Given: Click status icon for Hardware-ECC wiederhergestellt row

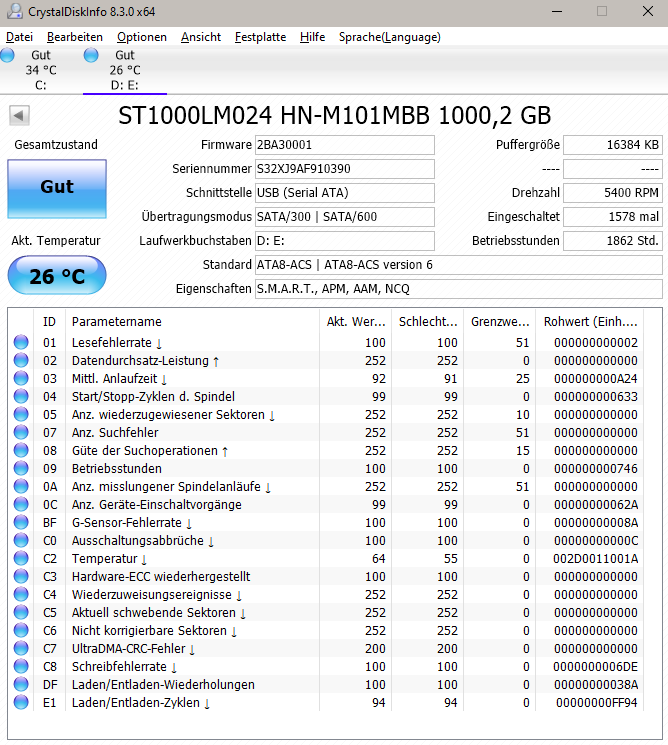Looking at the screenshot, I should click(x=21, y=576).
